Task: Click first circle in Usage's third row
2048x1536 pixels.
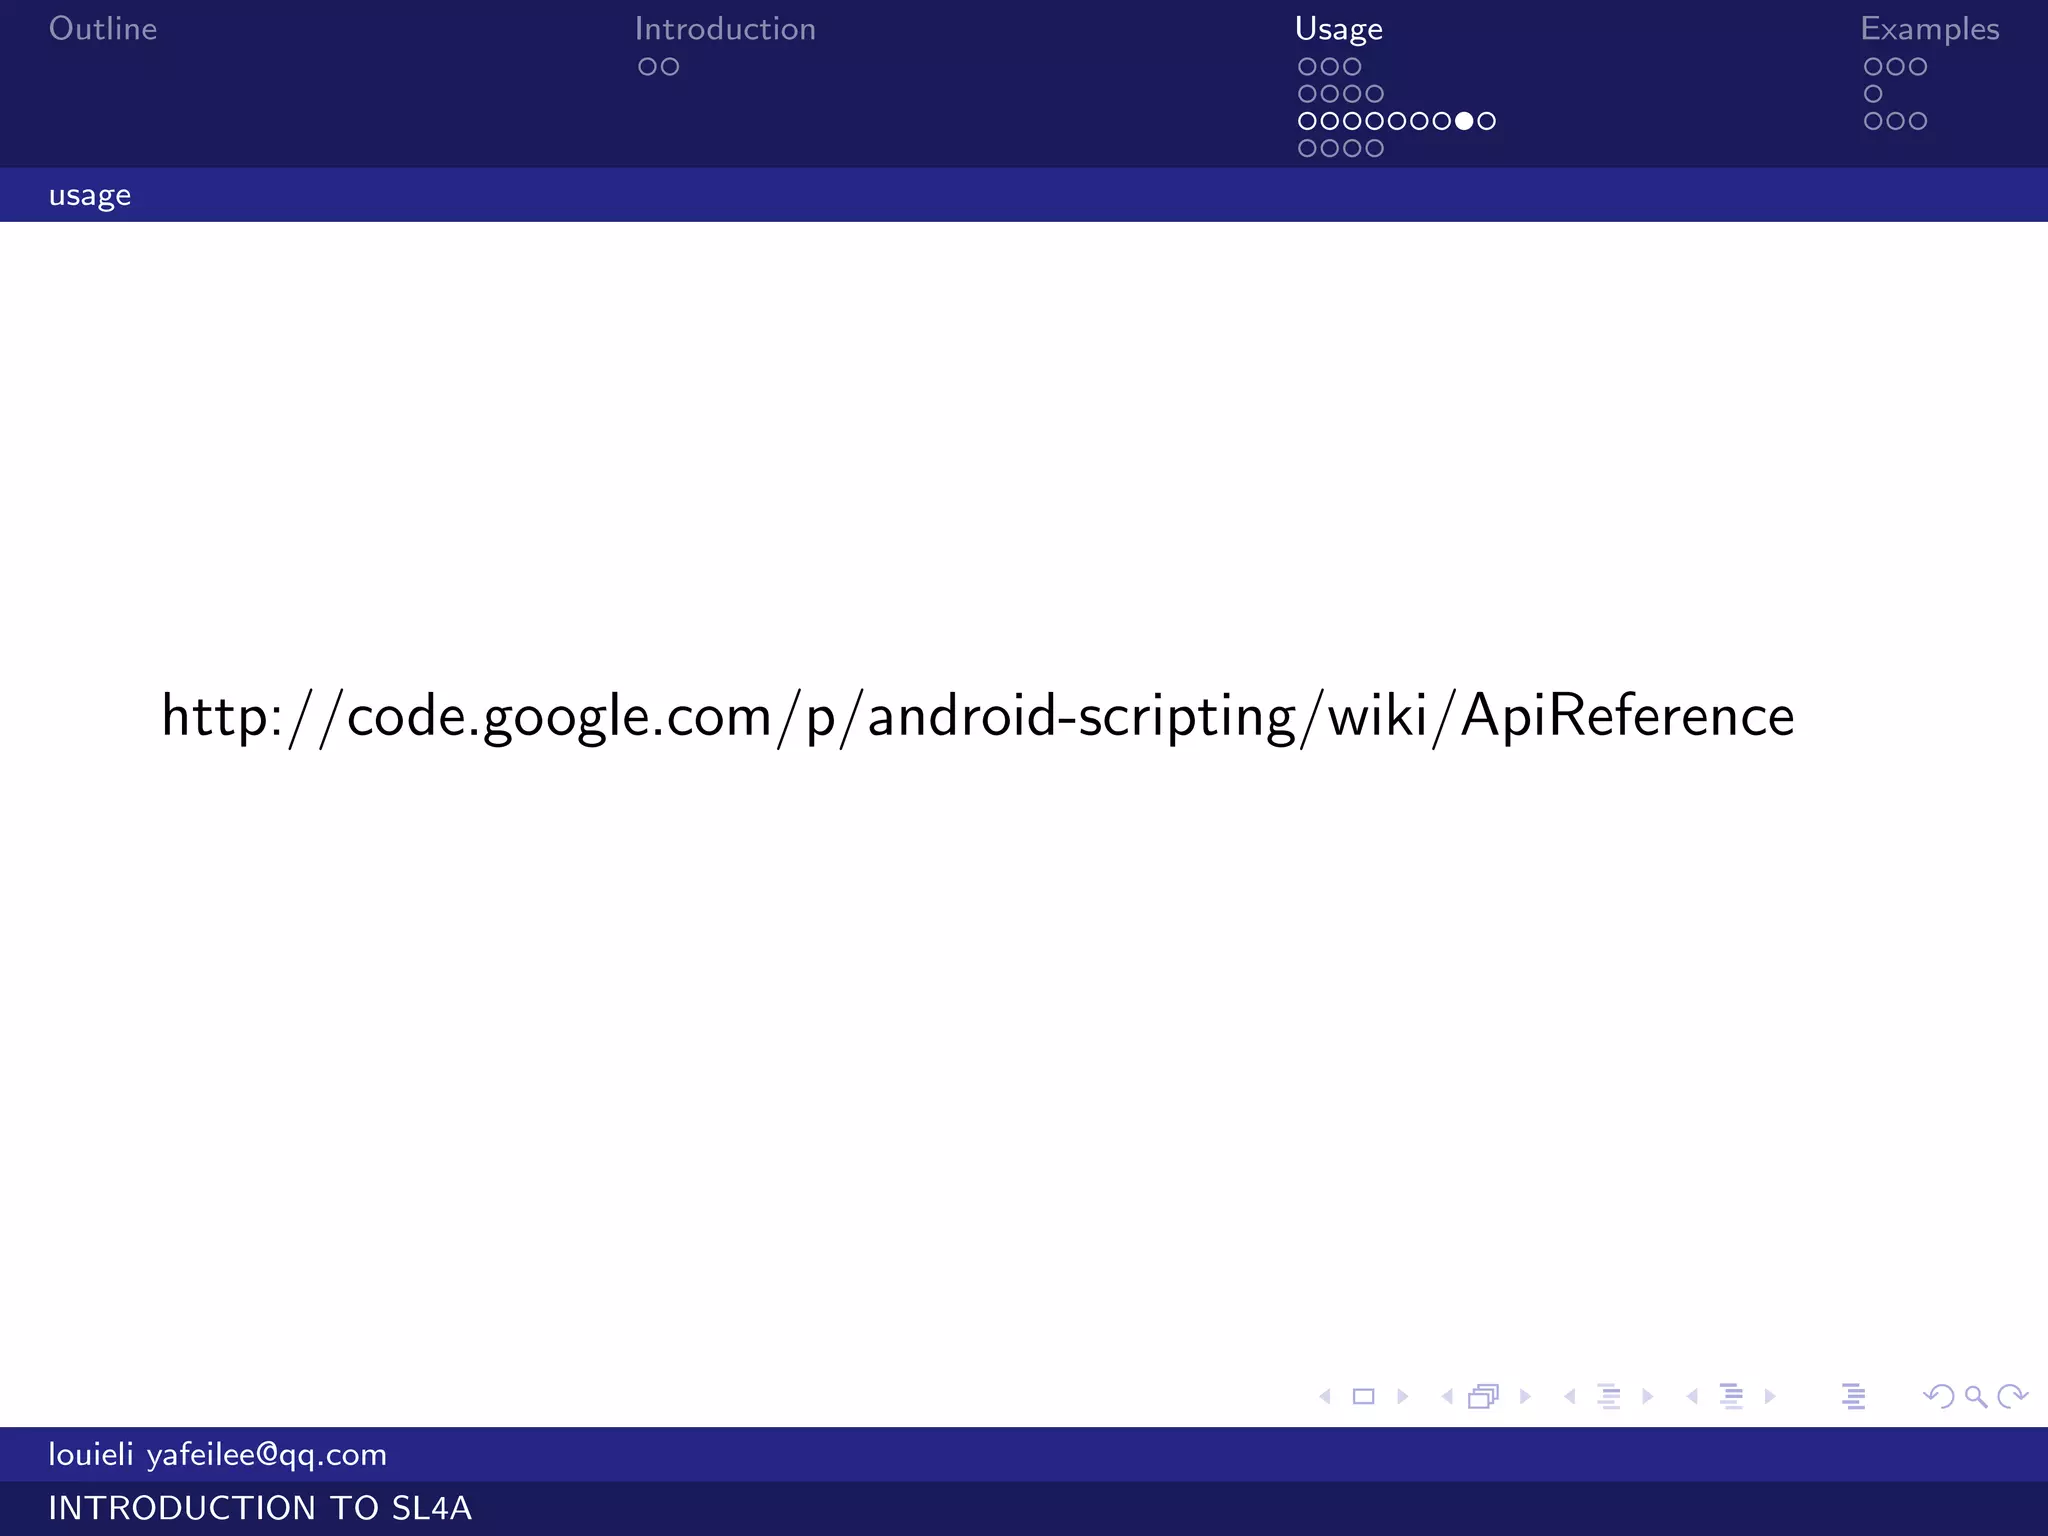Action: pos(1307,121)
